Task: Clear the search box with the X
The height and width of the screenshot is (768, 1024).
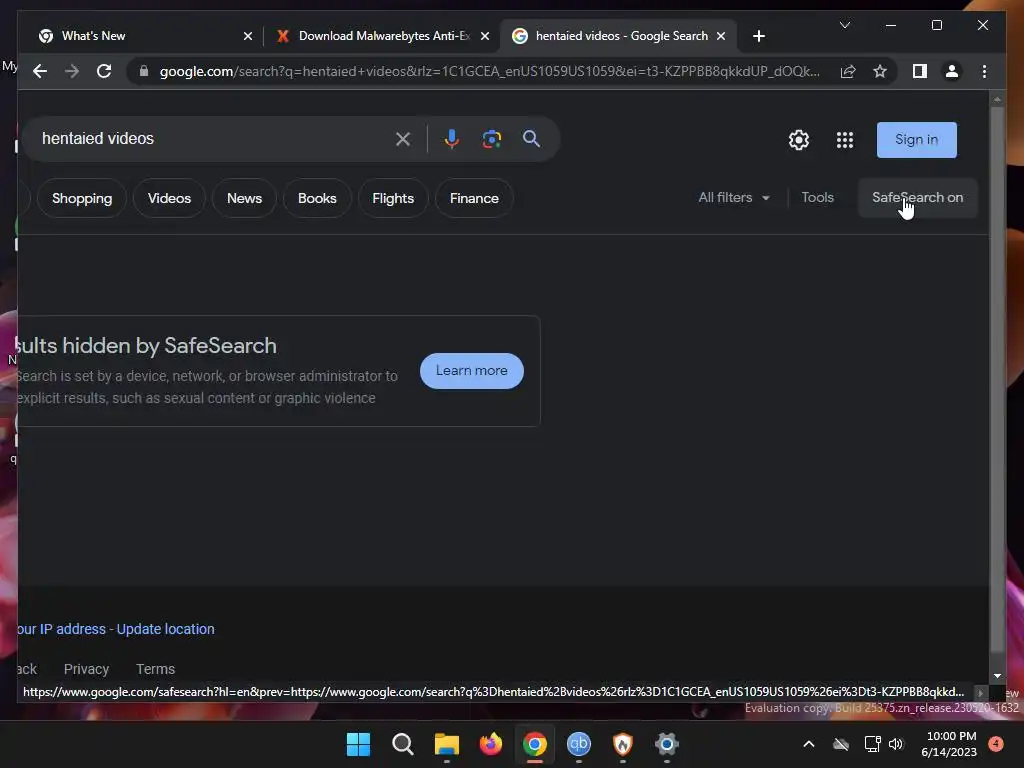Action: pos(403,138)
